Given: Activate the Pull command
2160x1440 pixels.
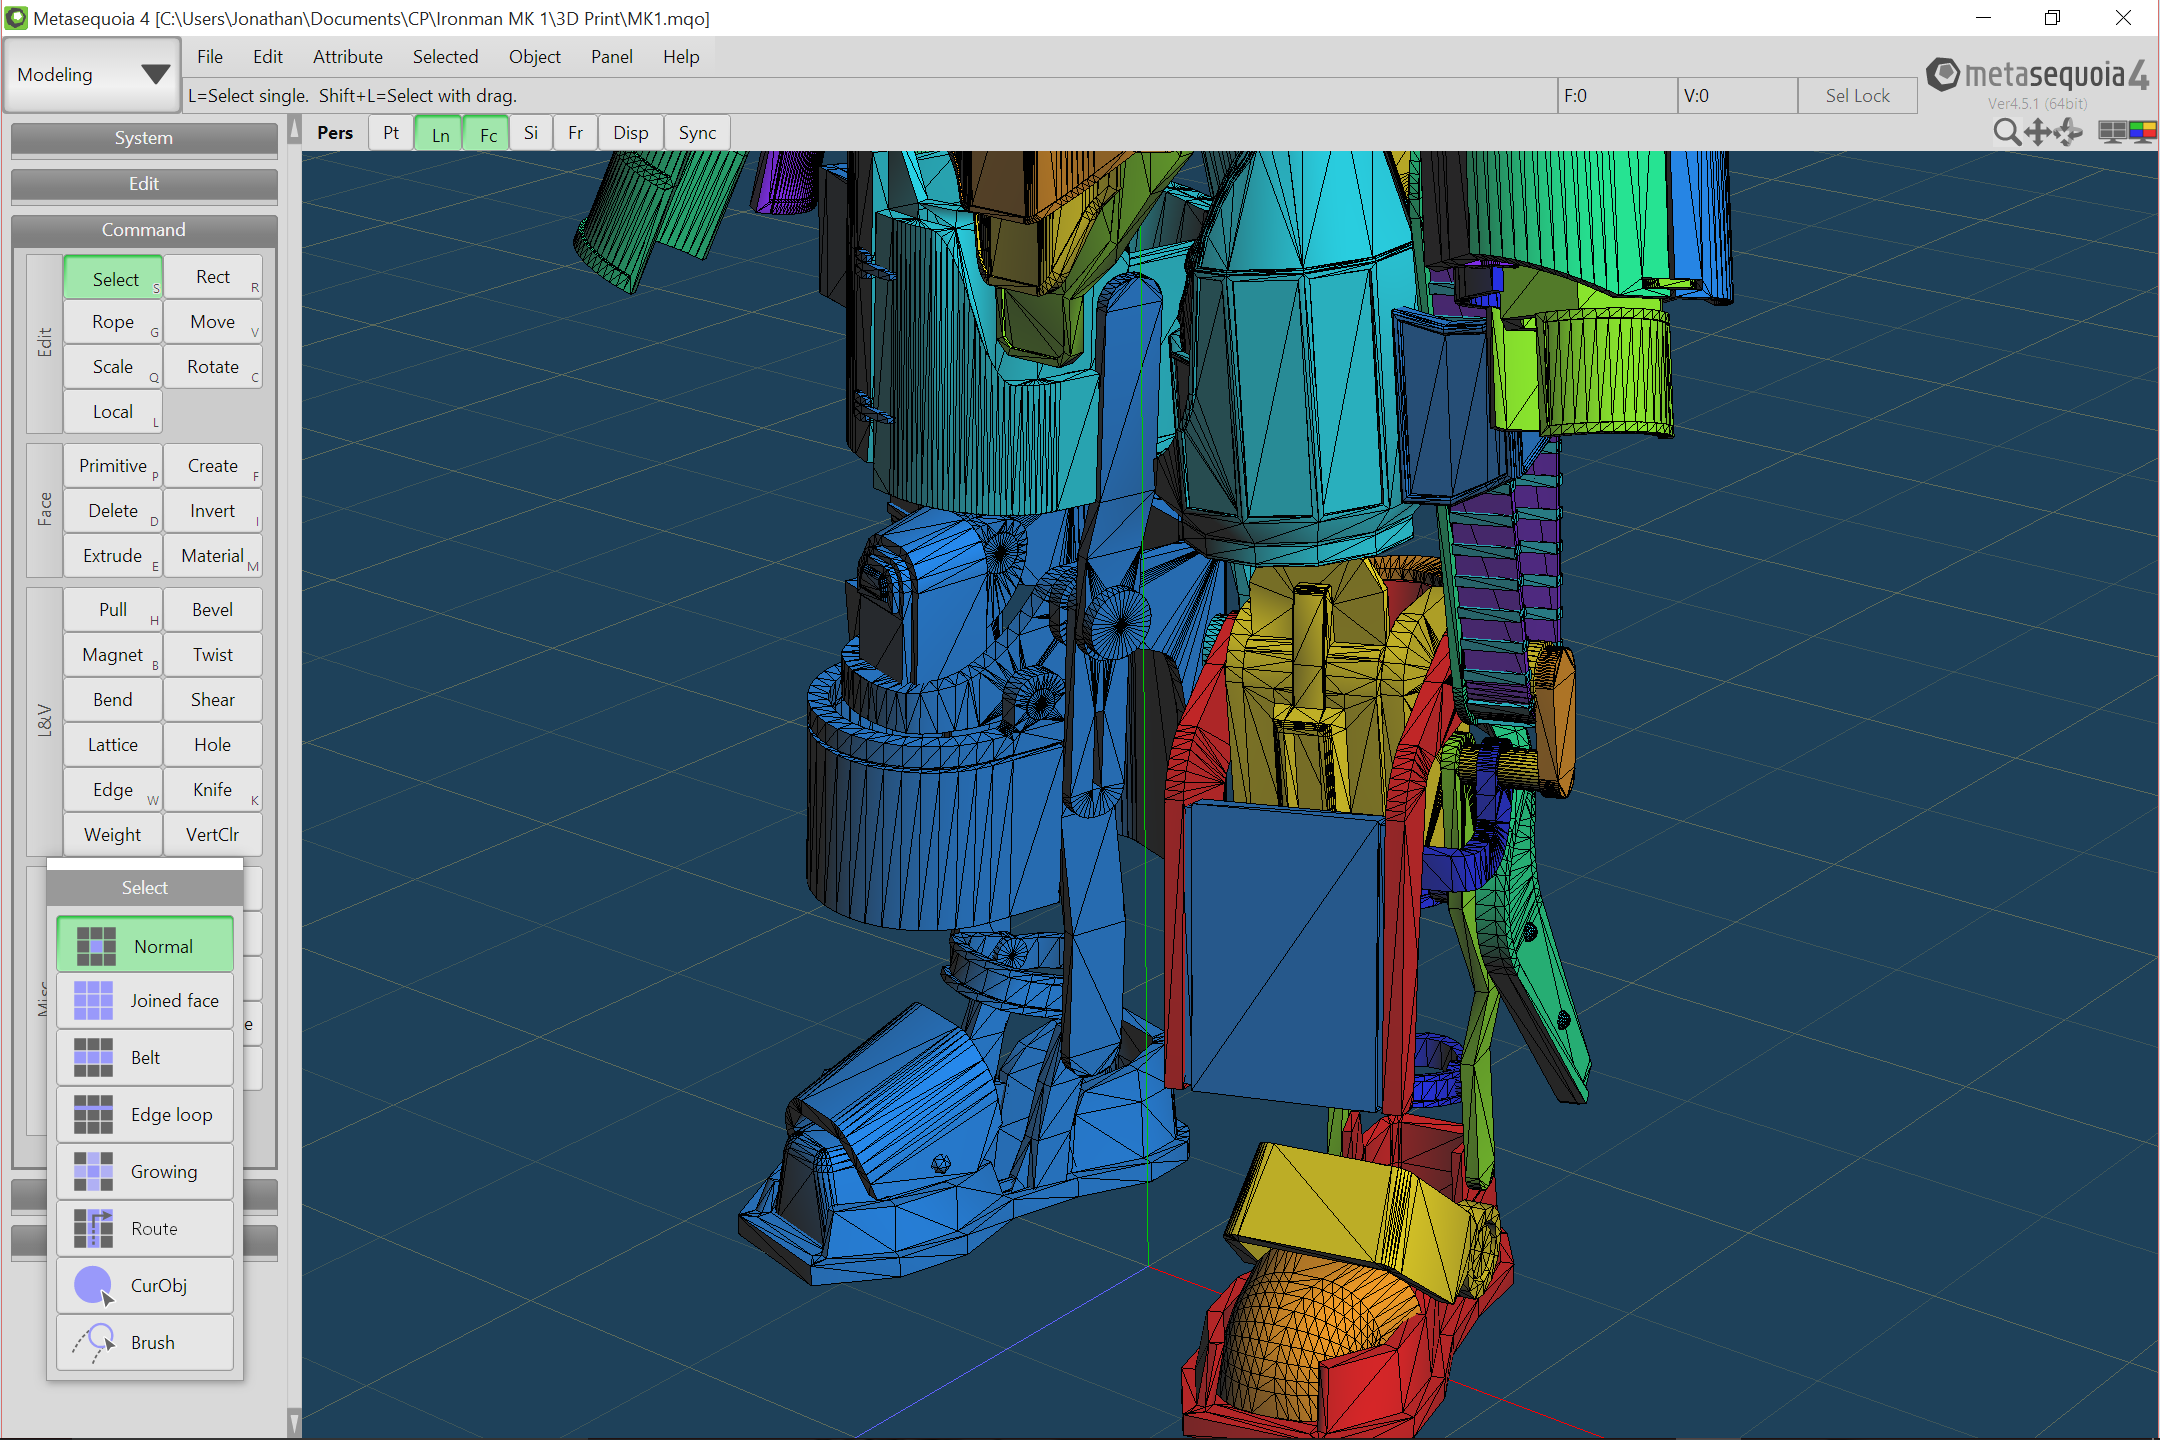Looking at the screenshot, I should [113, 610].
